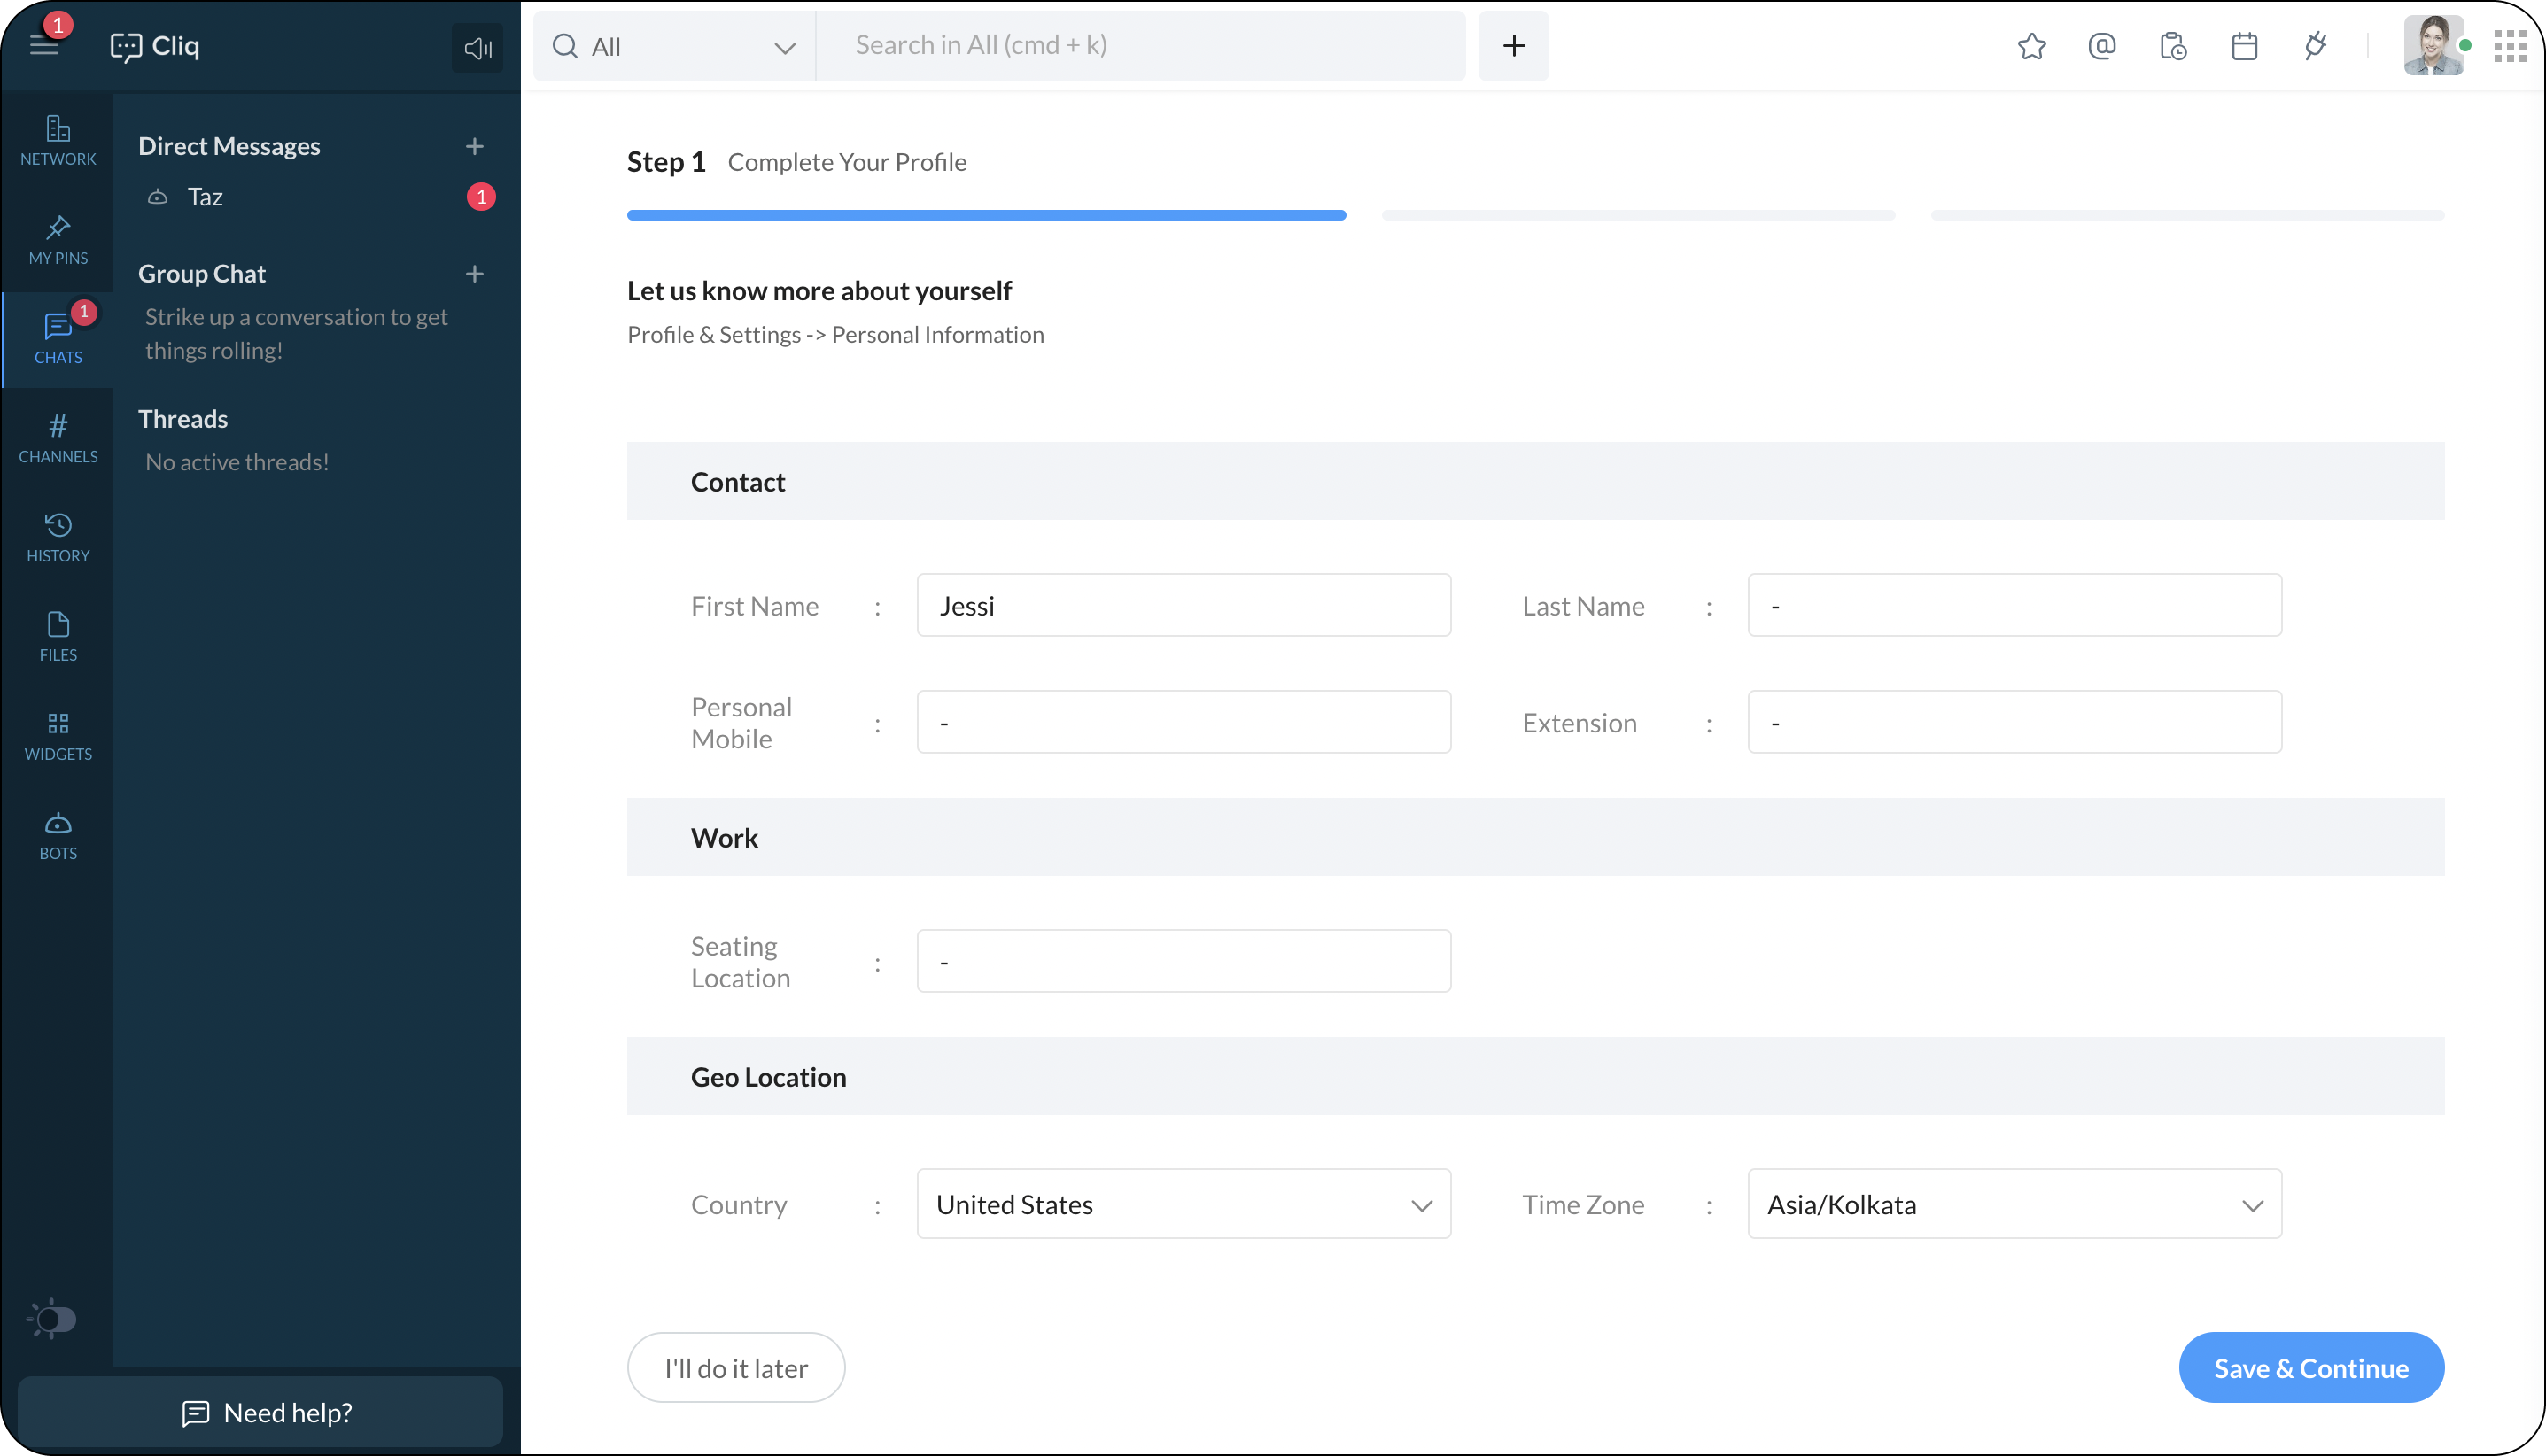Open the calendar icon in the top bar
The width and height of the screenshot is (2546, 1456).
(x=2244, y=46)
